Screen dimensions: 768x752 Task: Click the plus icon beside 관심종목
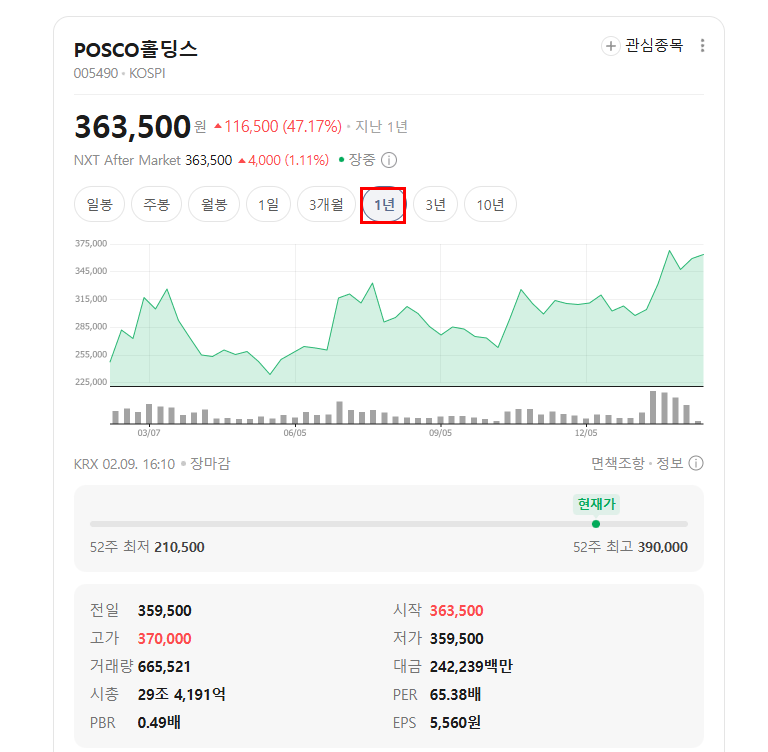point(610,46)
